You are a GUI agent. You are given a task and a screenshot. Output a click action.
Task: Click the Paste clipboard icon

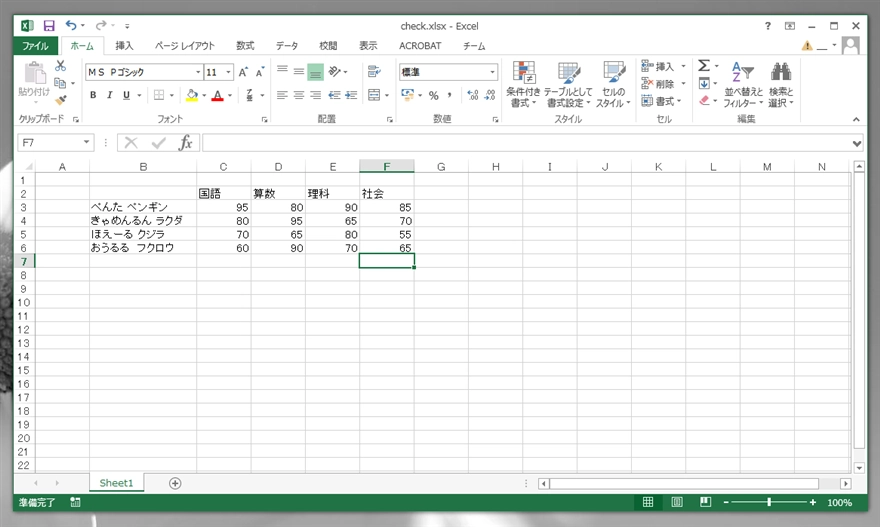click(35, 73)
